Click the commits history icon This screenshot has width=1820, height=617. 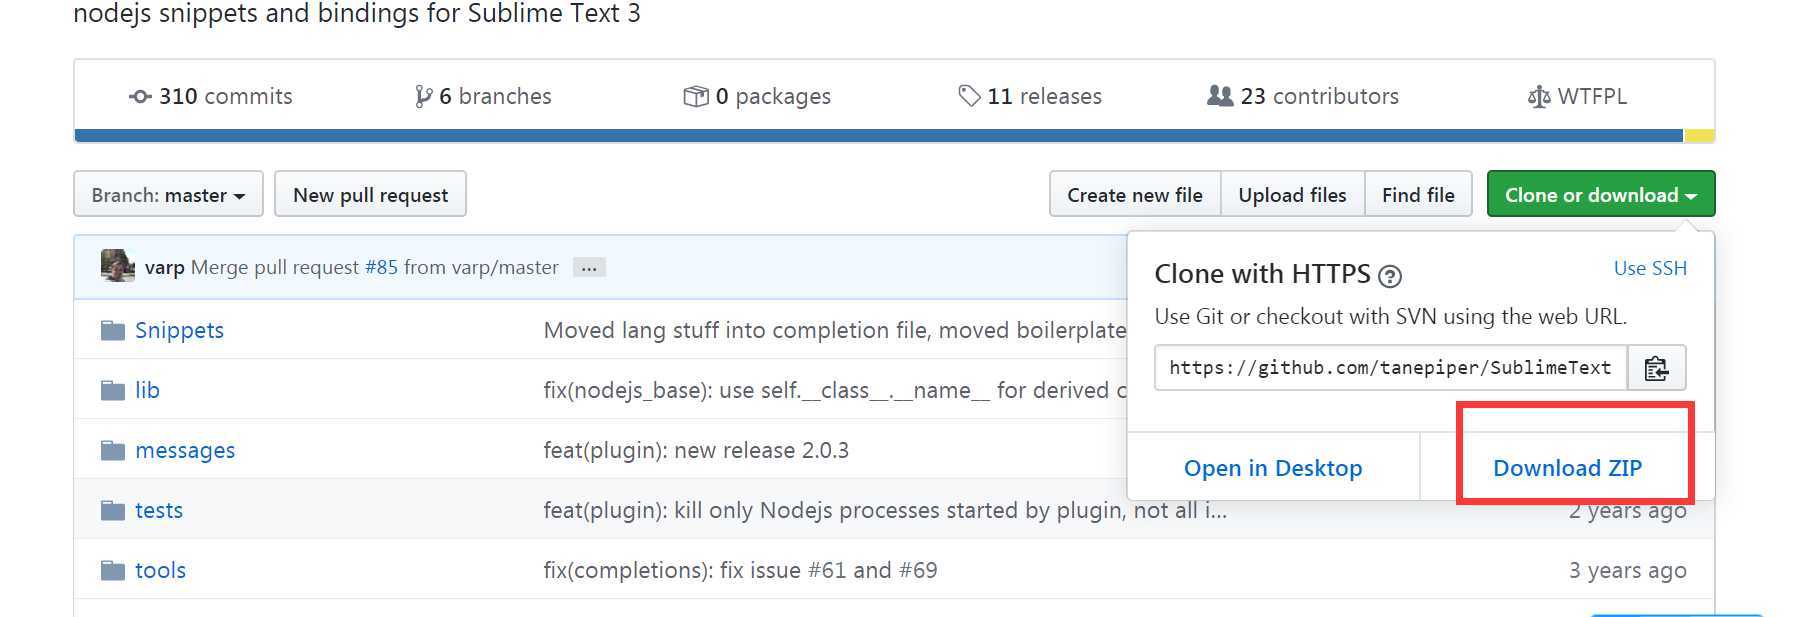click(x=141, y=96)
